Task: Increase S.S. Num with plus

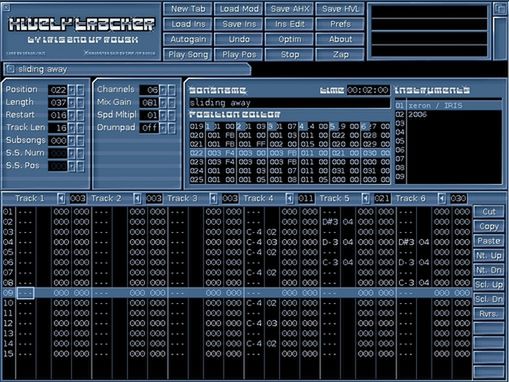Action: coord(72,153)
